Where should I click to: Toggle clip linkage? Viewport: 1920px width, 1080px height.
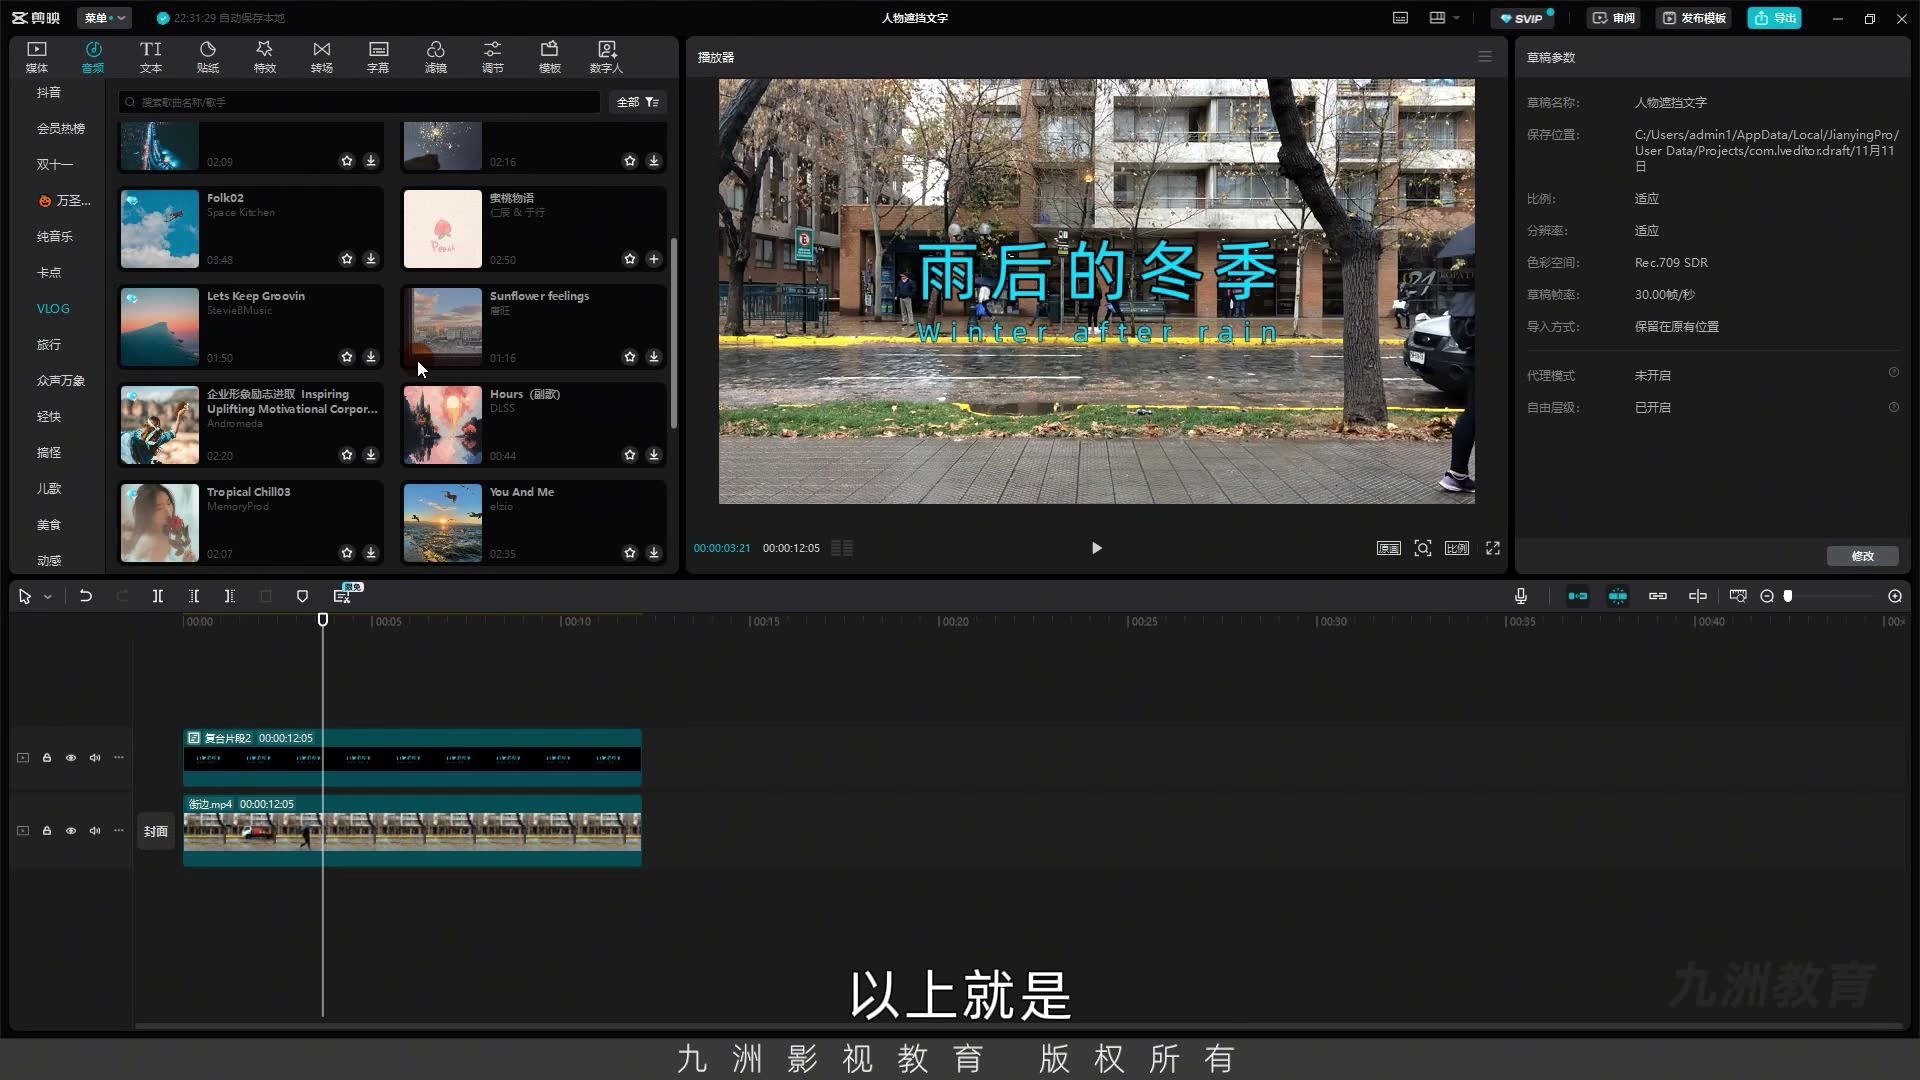point(1657,596)
